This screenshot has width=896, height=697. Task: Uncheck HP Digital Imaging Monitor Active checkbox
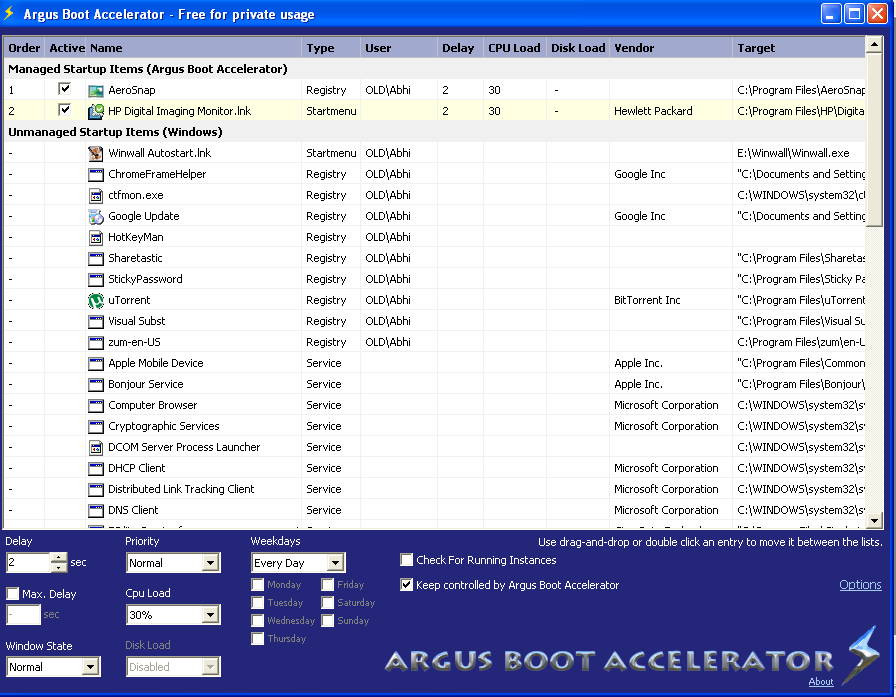pos(65,110)
